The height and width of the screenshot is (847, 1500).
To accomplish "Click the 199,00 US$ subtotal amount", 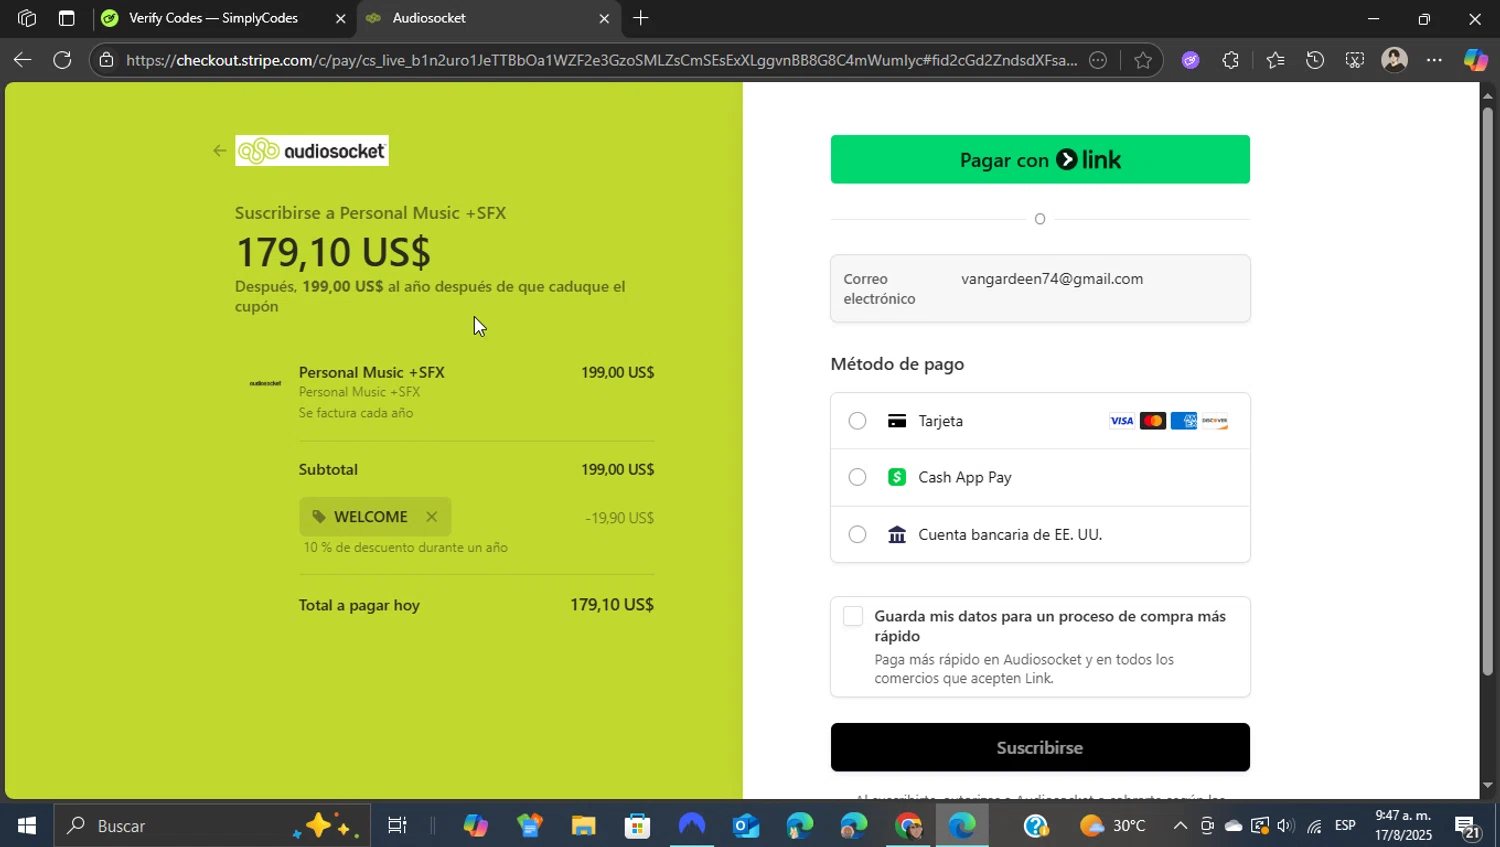I will click(617, 469).
